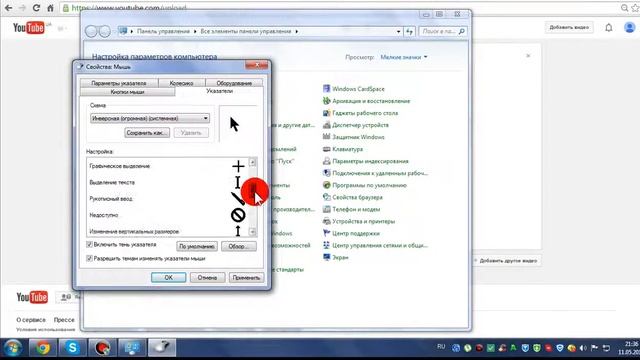Open Просмотр: Мелкие значки dropdown
This screenshot has width=640, height=360.
click(403, 57)
